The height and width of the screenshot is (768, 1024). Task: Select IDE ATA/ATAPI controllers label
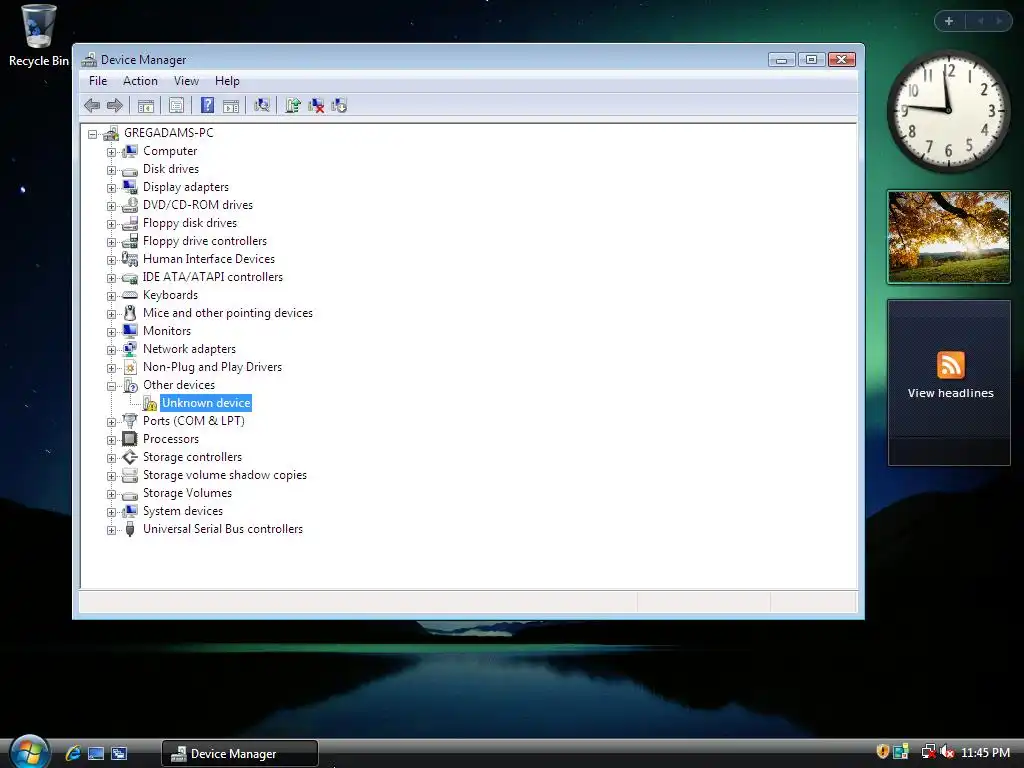point(213,277)
